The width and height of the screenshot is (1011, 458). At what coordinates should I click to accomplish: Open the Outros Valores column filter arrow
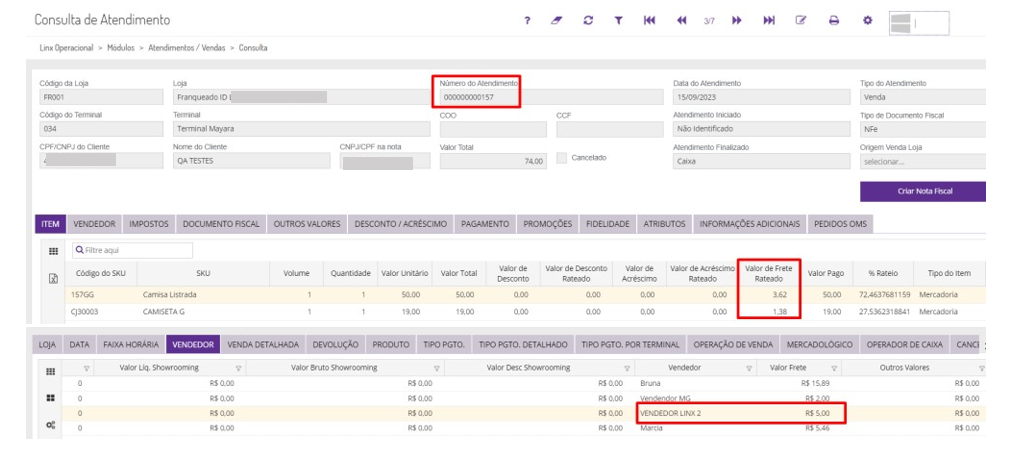(x=981, y=368)
